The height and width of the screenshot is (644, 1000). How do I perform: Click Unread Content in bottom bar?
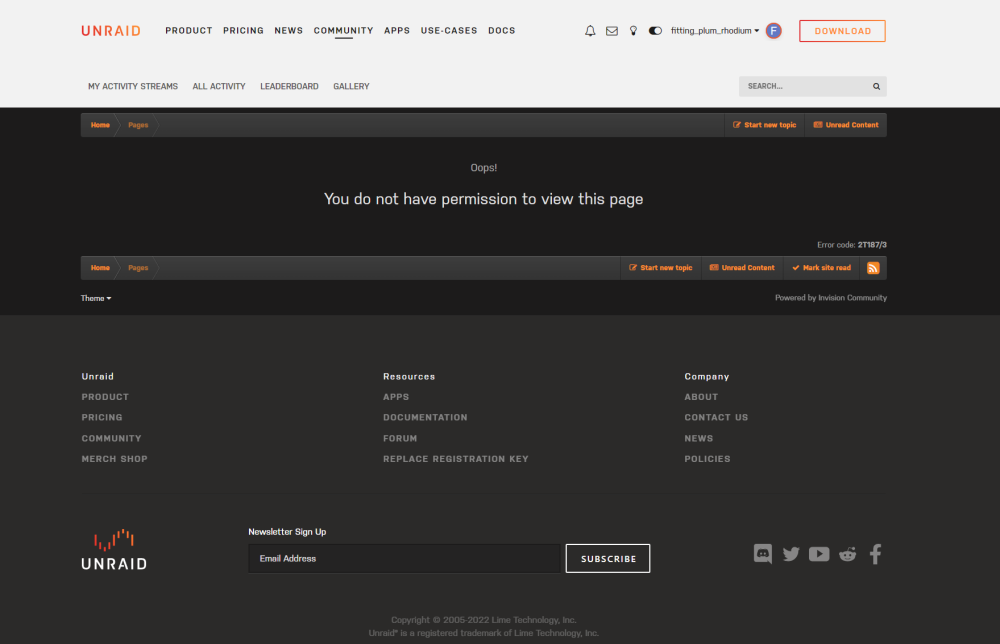pos(742,268)
